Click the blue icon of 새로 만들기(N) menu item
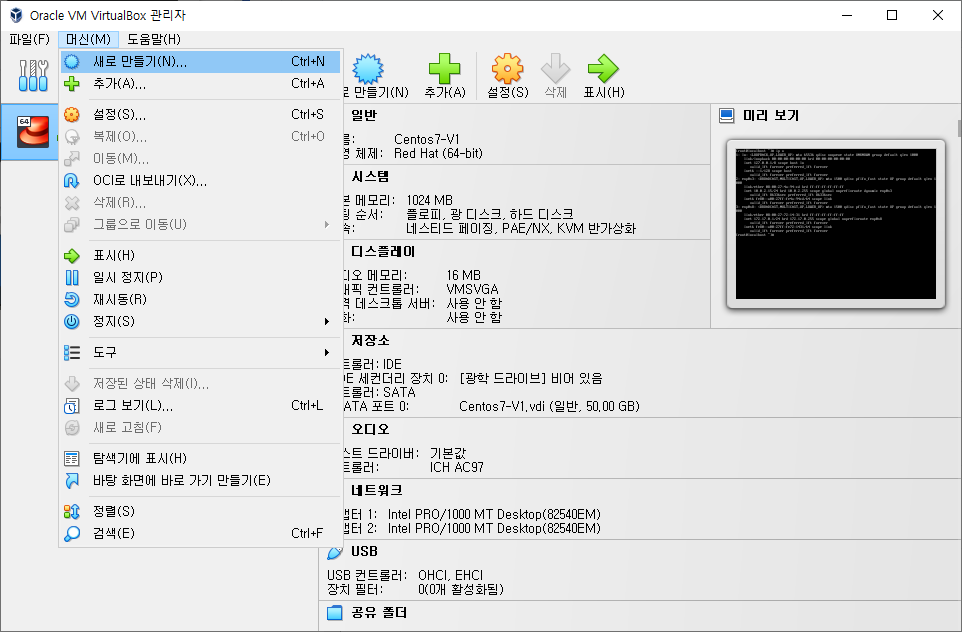962x632 pixels. [72, 61]
